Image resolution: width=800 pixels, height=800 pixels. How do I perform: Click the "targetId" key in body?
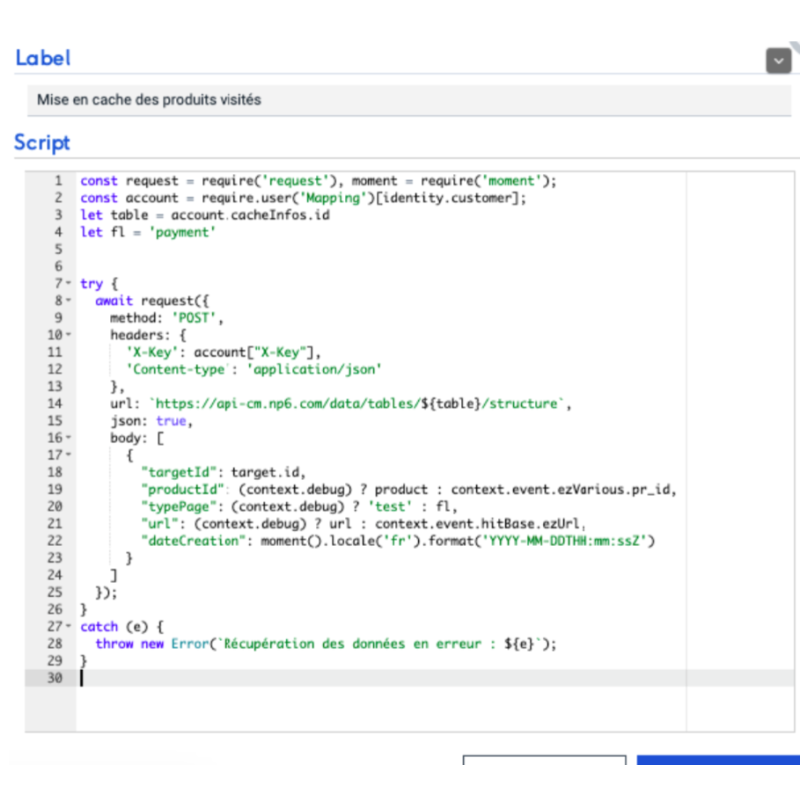click(182, 472)
